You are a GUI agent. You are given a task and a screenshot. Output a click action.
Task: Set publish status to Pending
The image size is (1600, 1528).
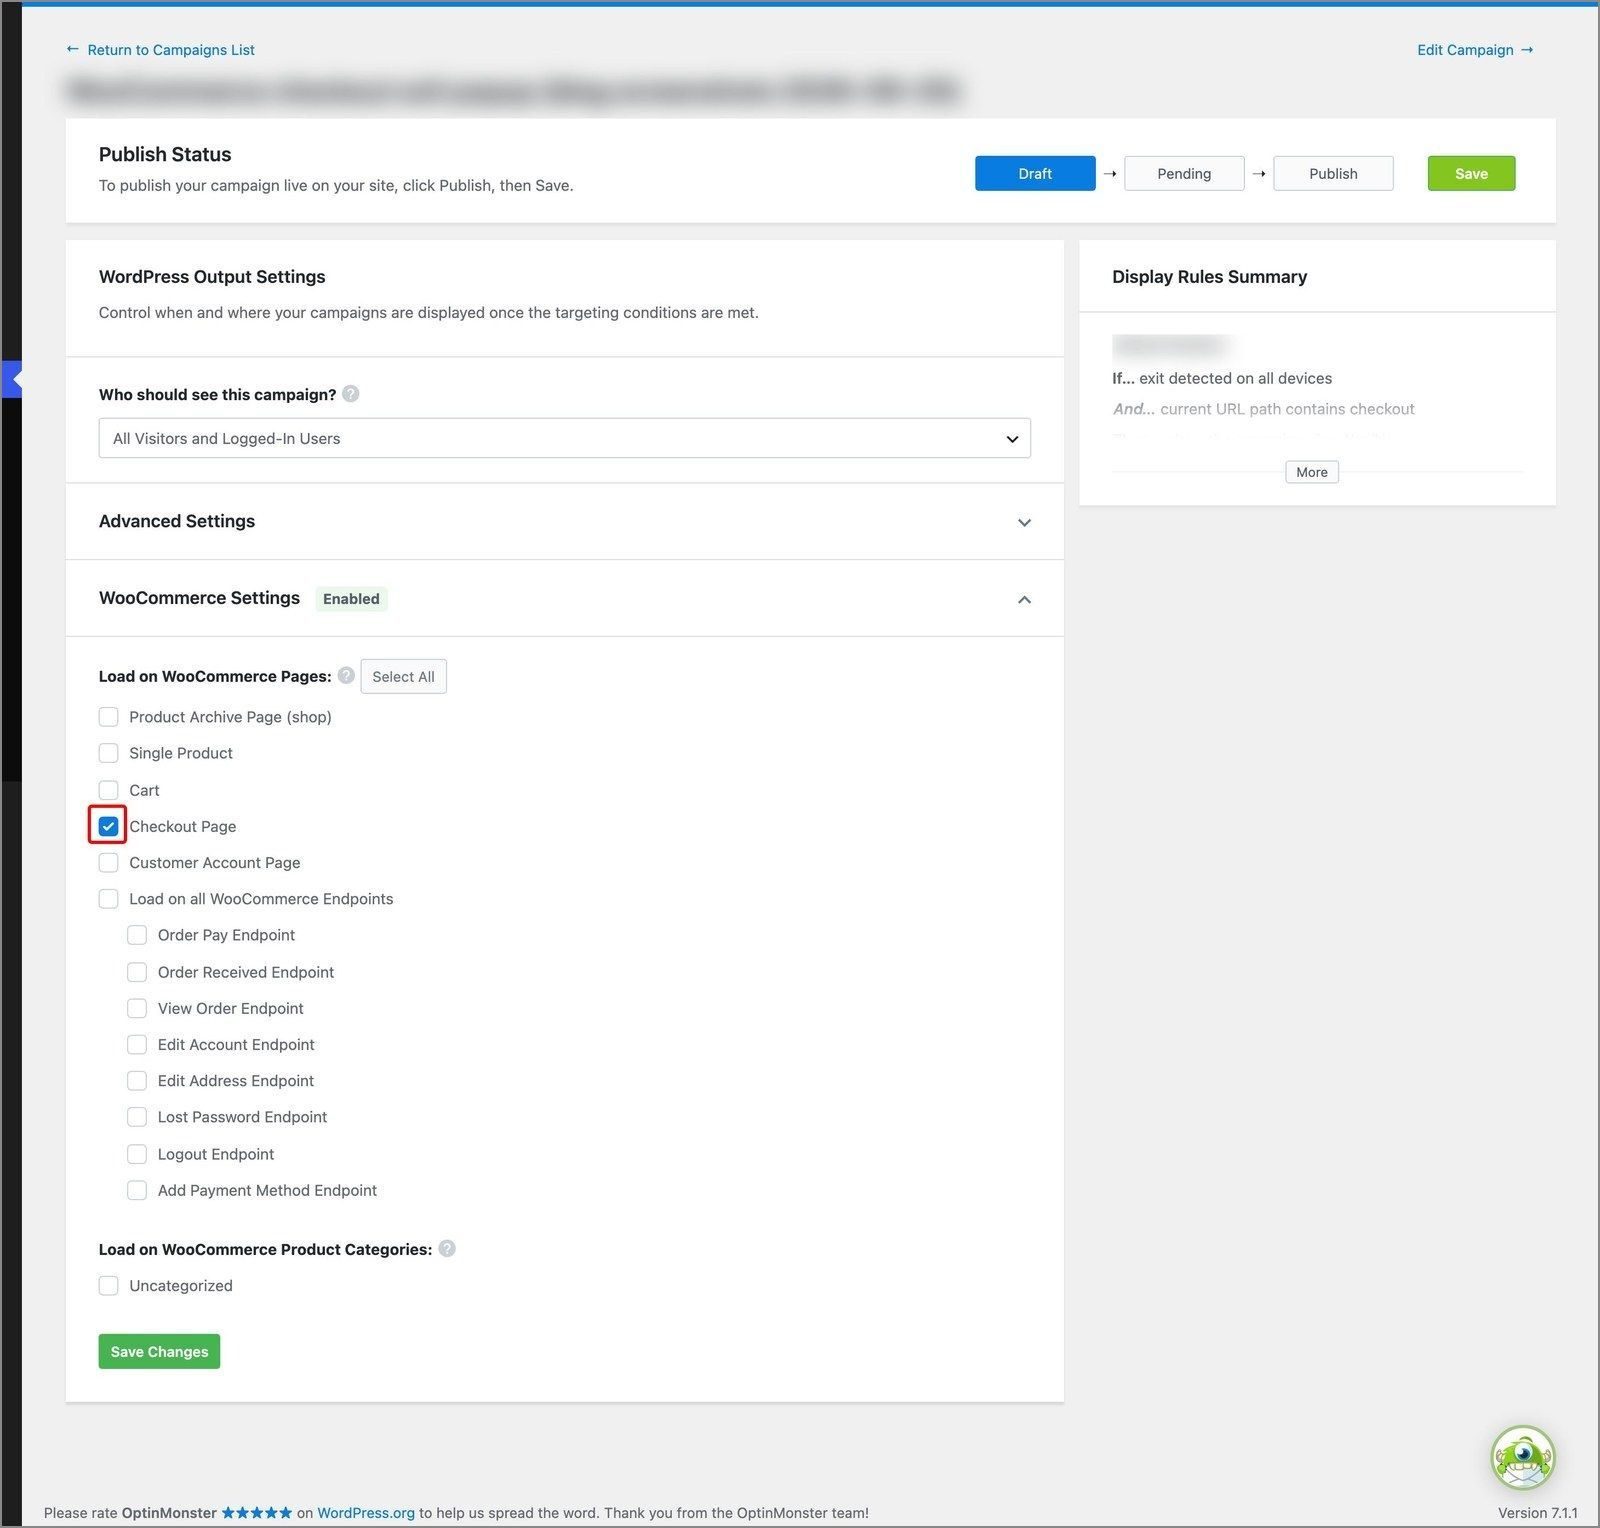(1184, 173)
